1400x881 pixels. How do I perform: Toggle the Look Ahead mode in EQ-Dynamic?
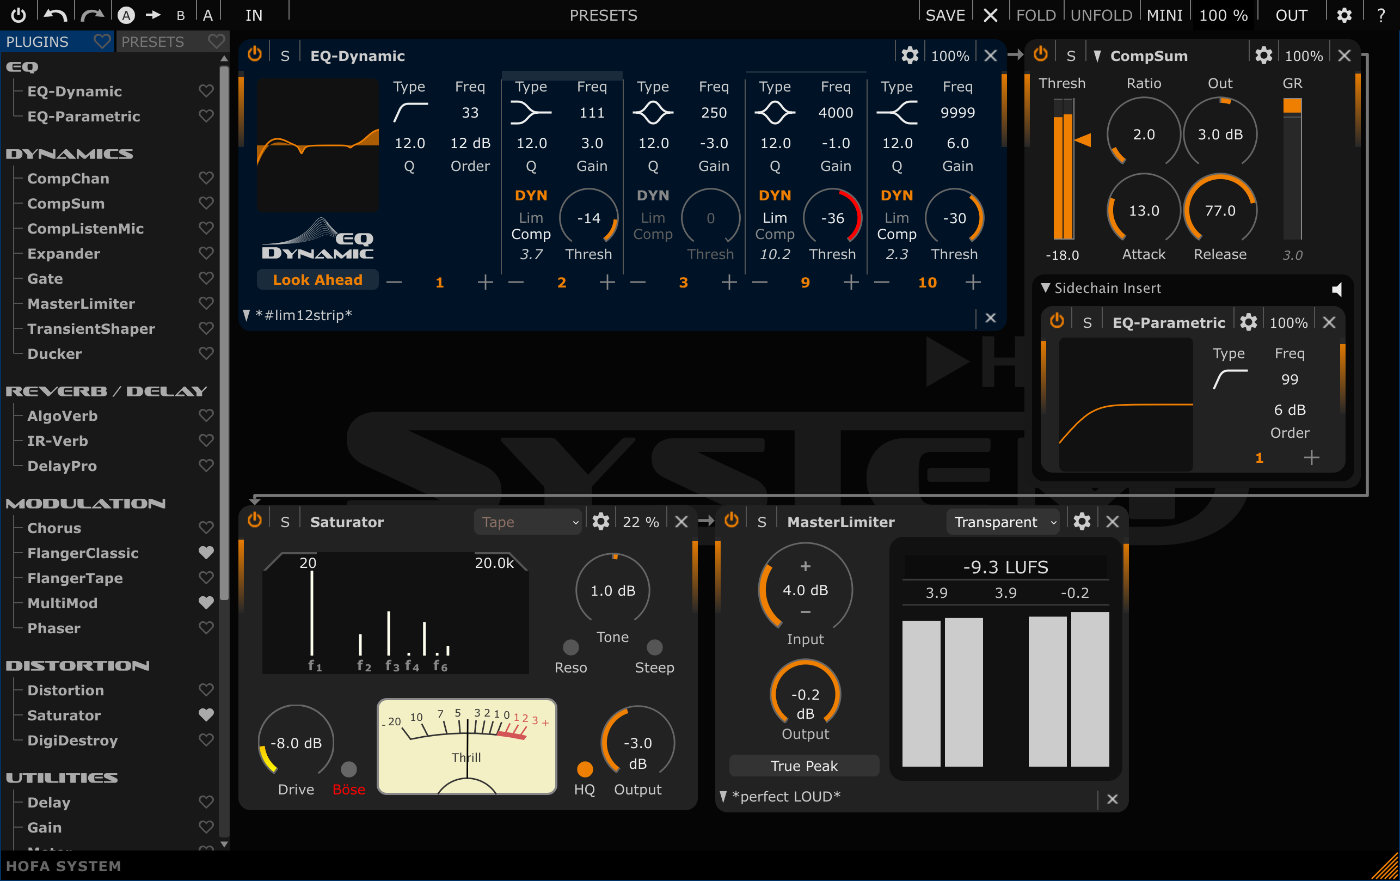pos(317,279)
